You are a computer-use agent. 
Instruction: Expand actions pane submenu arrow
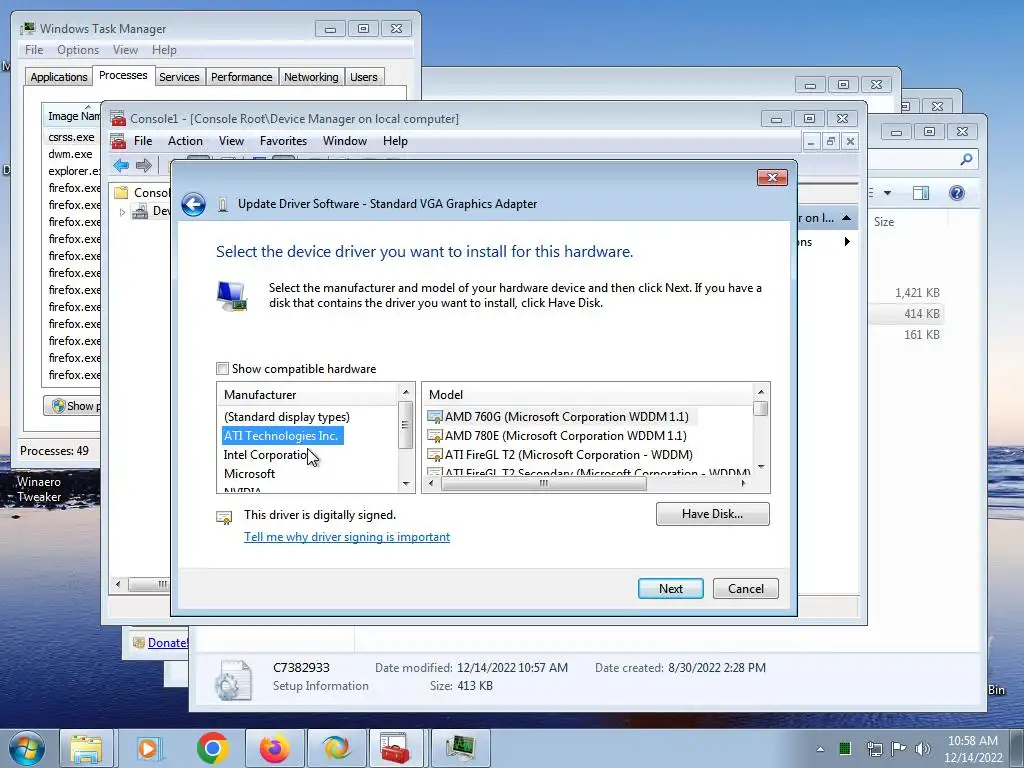coord(847,242)
